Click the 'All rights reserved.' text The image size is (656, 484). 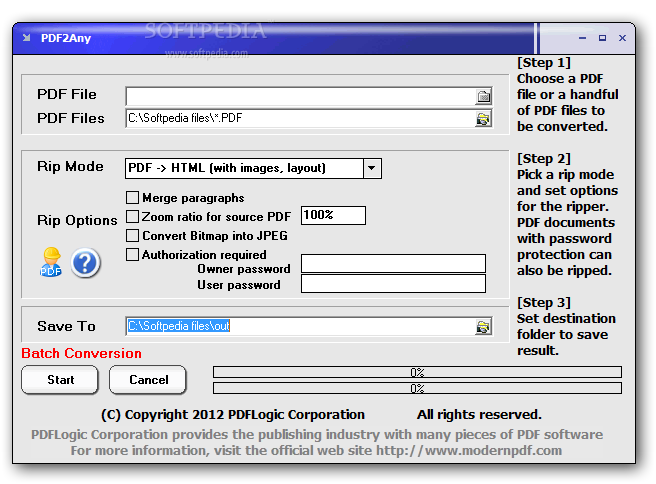tap(479, 415)
